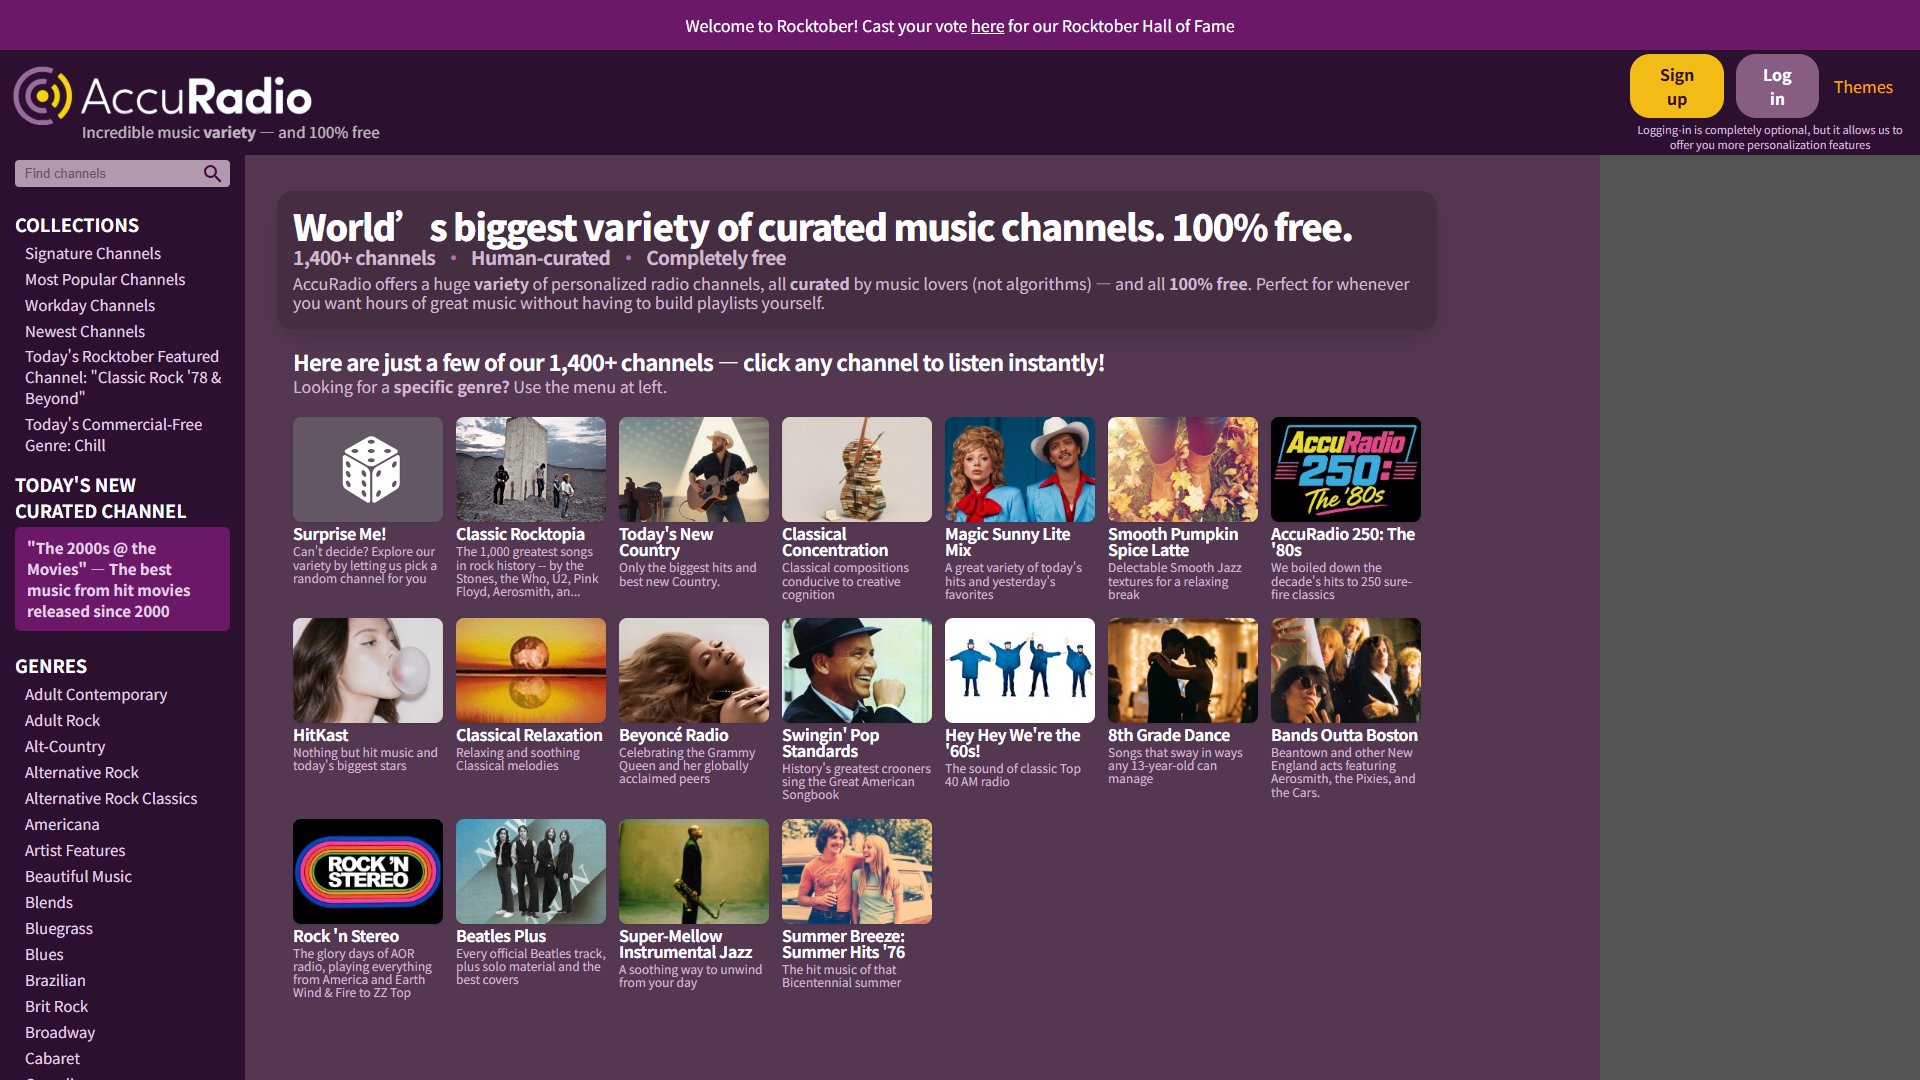Open the Themes link
Image resolution: width=1920 pixels, height=1080 pixels.
[x=1863, y=87]
